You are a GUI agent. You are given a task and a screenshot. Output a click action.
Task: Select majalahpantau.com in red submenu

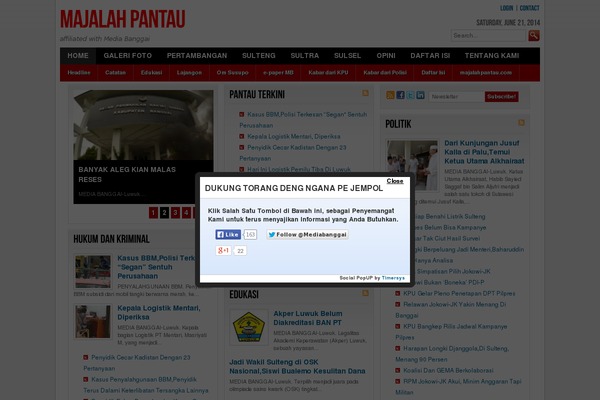point(486,72)
